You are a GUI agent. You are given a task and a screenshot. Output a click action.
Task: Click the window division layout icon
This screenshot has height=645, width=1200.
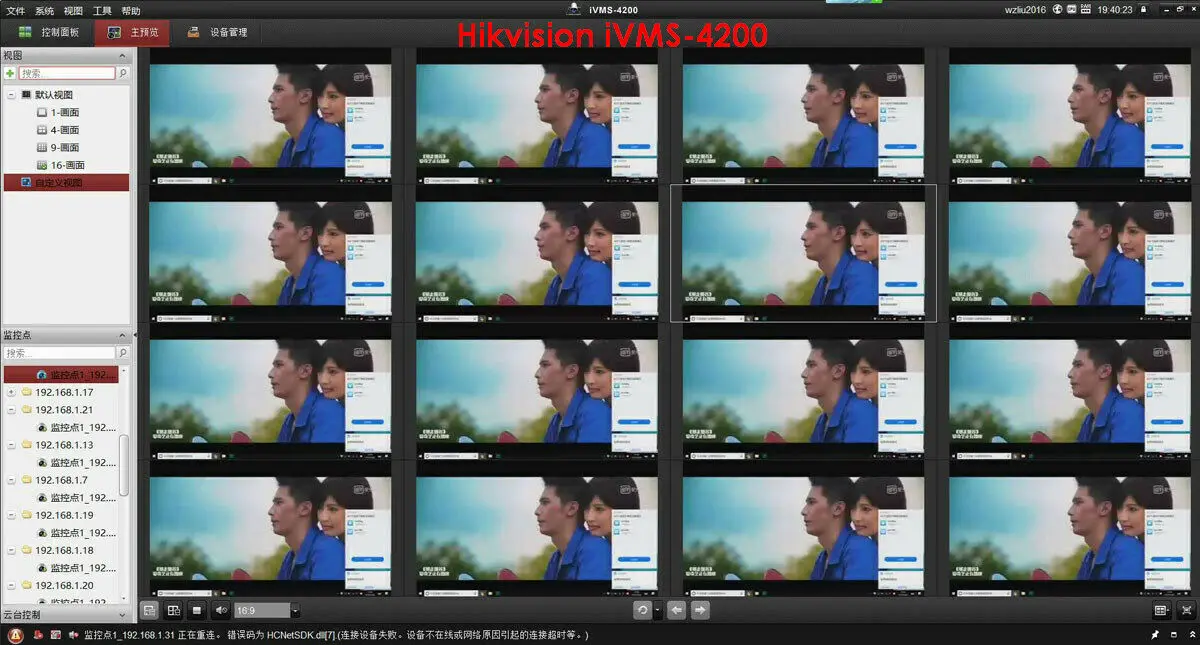tap(173, 610)
